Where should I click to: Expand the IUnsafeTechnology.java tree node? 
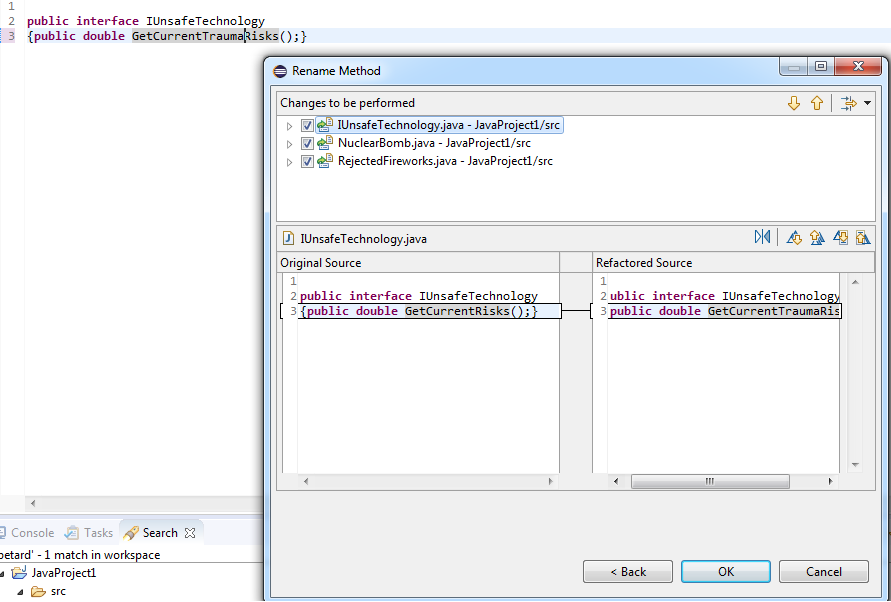pos(289,126)
